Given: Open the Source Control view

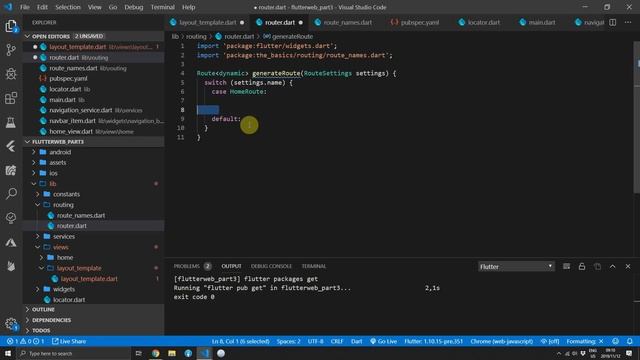Looking at the screenshot, I should tap(11, 50).
